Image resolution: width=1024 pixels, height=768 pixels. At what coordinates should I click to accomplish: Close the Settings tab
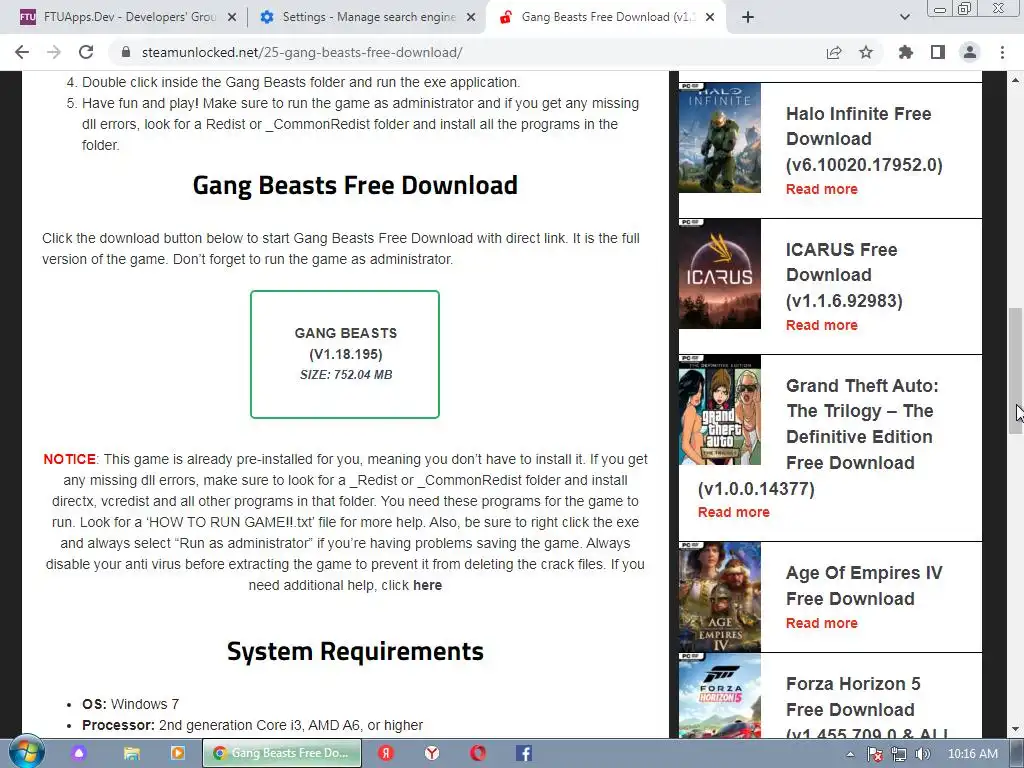tap(471, 18)
